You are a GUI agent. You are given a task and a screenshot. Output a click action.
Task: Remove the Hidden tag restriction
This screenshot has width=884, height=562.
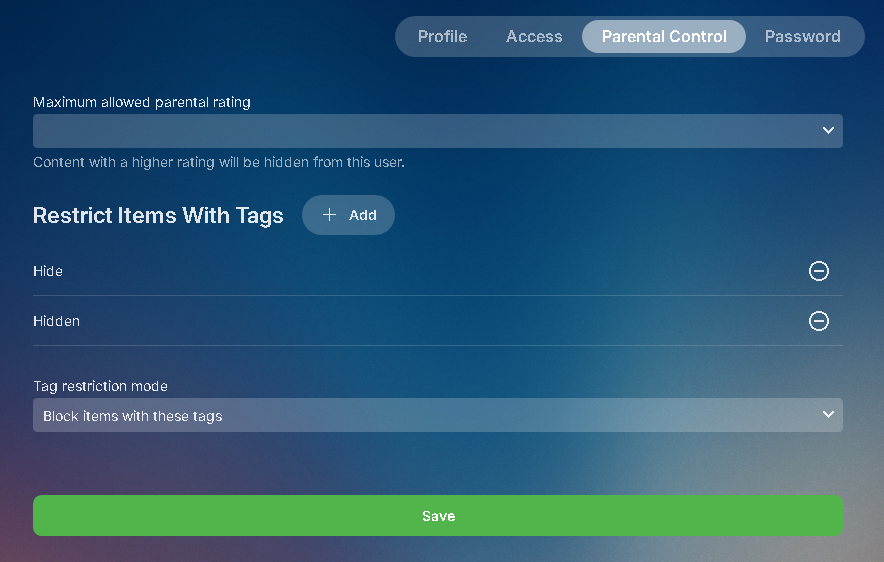(x=819, y=321)
